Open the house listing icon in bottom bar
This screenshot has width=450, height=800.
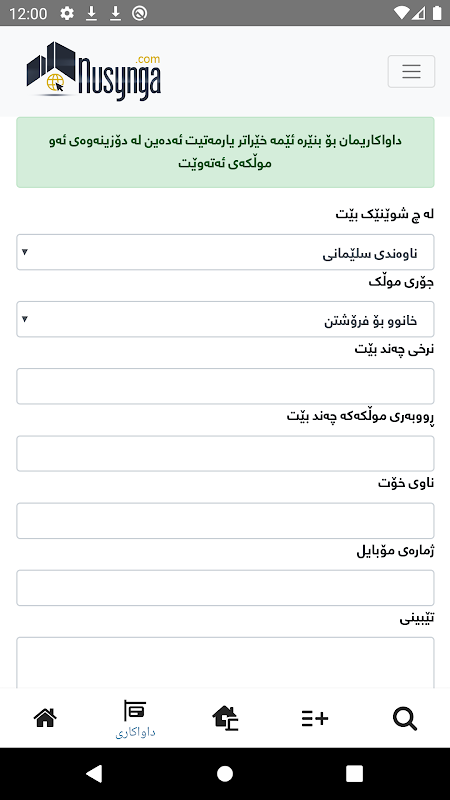[x=225, y=718]
